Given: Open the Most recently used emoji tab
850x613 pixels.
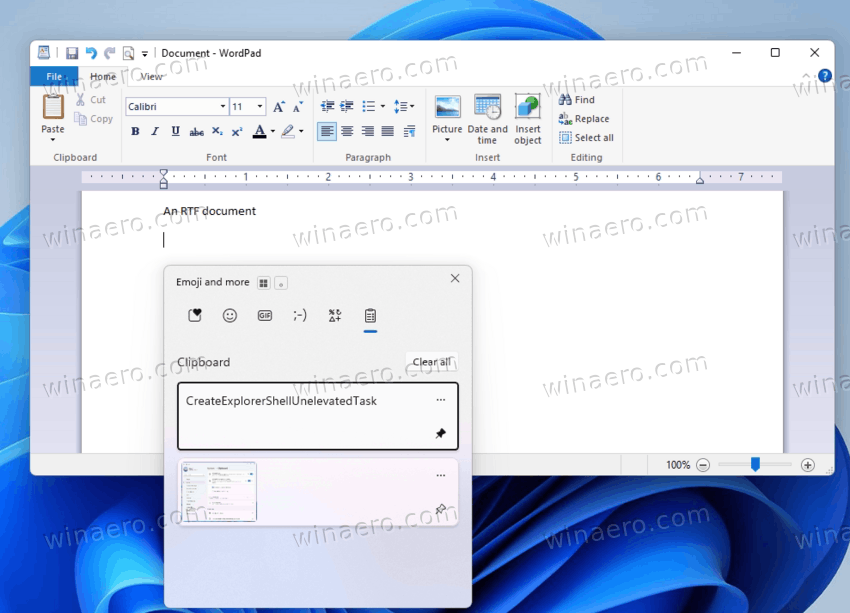Looking at the screenshot, I should pos(195,315).
